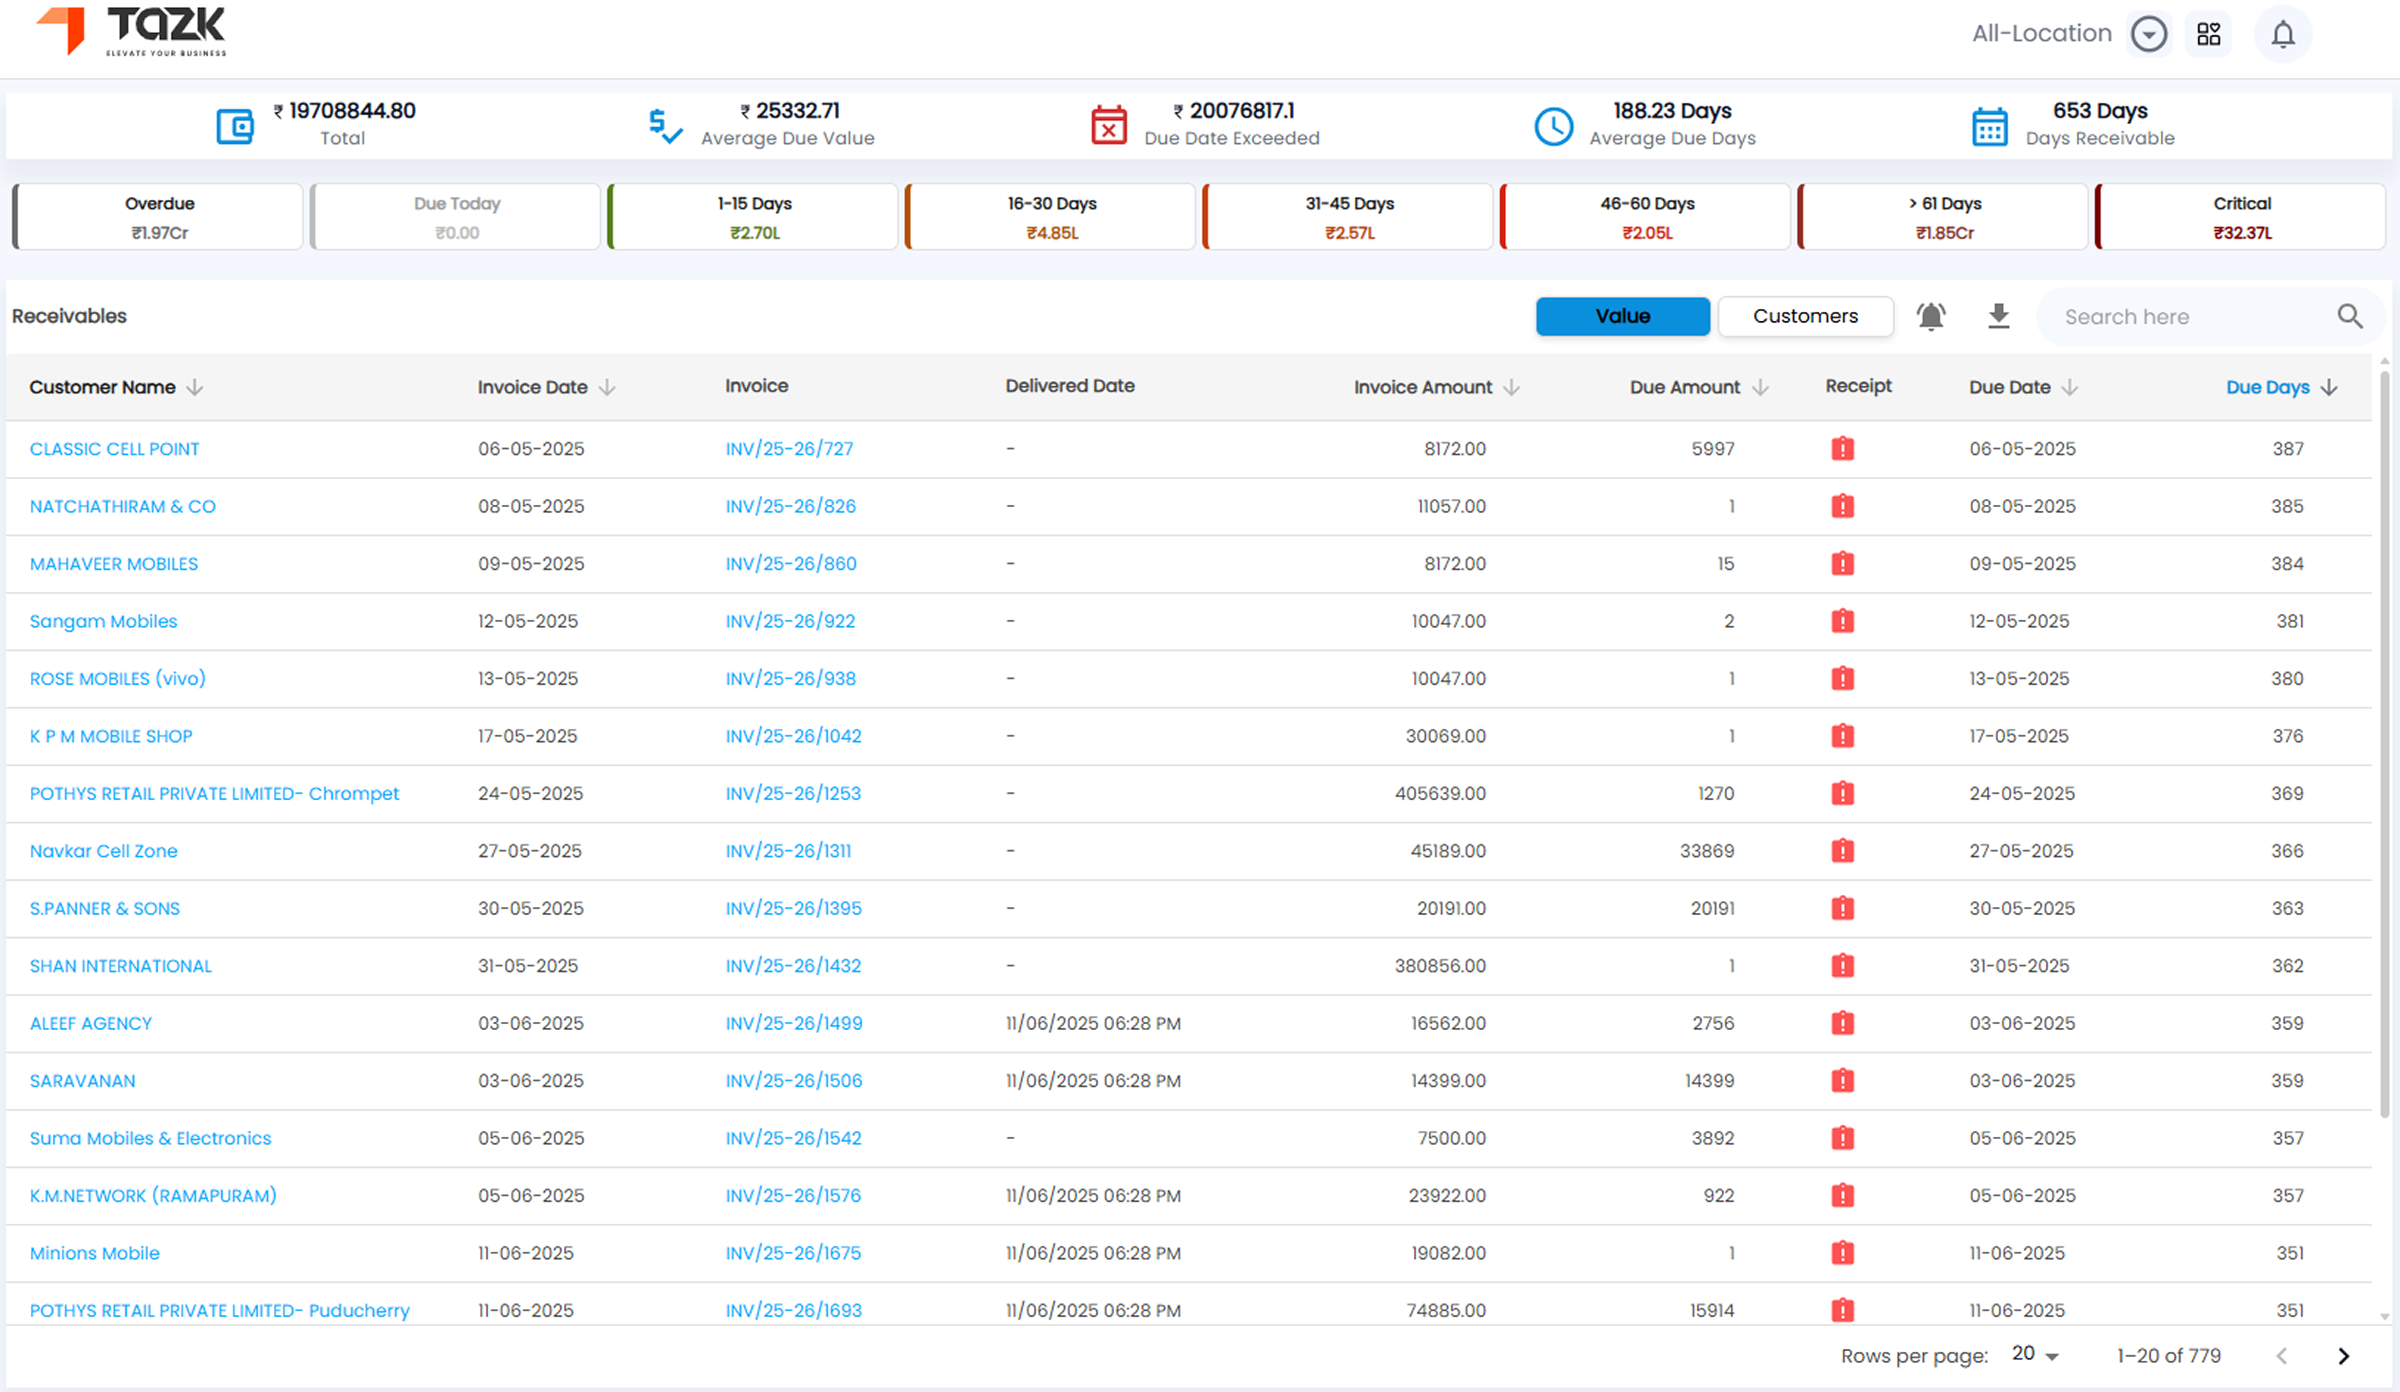Open receipt icon for CLASSIC CELL POINT

(1842, 449)
